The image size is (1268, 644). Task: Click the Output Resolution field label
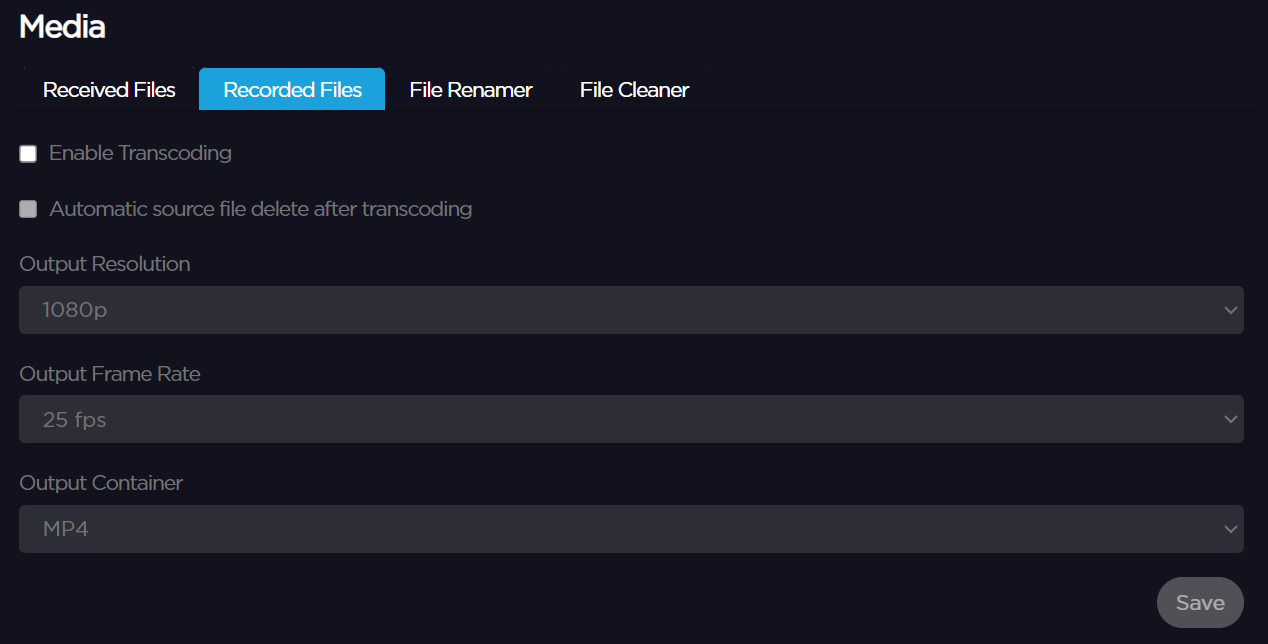[105, 264]
